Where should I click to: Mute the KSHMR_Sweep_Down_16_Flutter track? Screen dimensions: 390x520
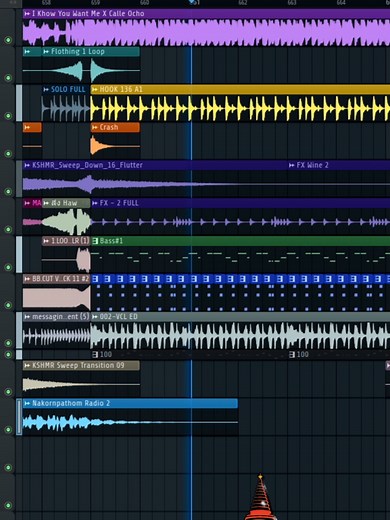[8, 191]
